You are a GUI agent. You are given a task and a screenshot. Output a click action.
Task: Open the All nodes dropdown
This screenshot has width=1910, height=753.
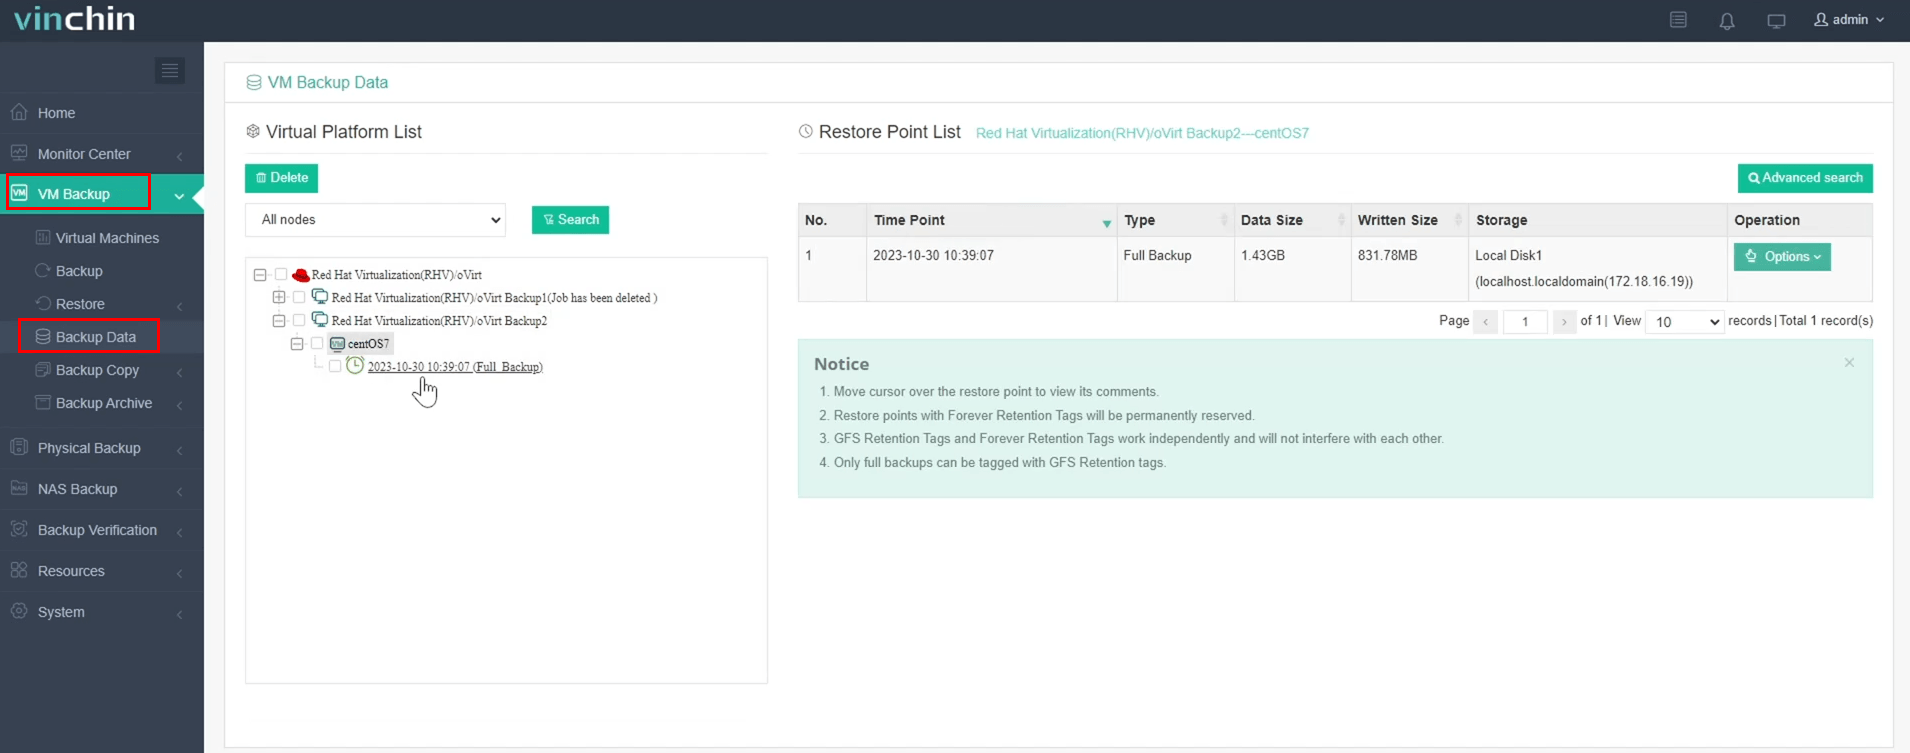coord(375,220)
